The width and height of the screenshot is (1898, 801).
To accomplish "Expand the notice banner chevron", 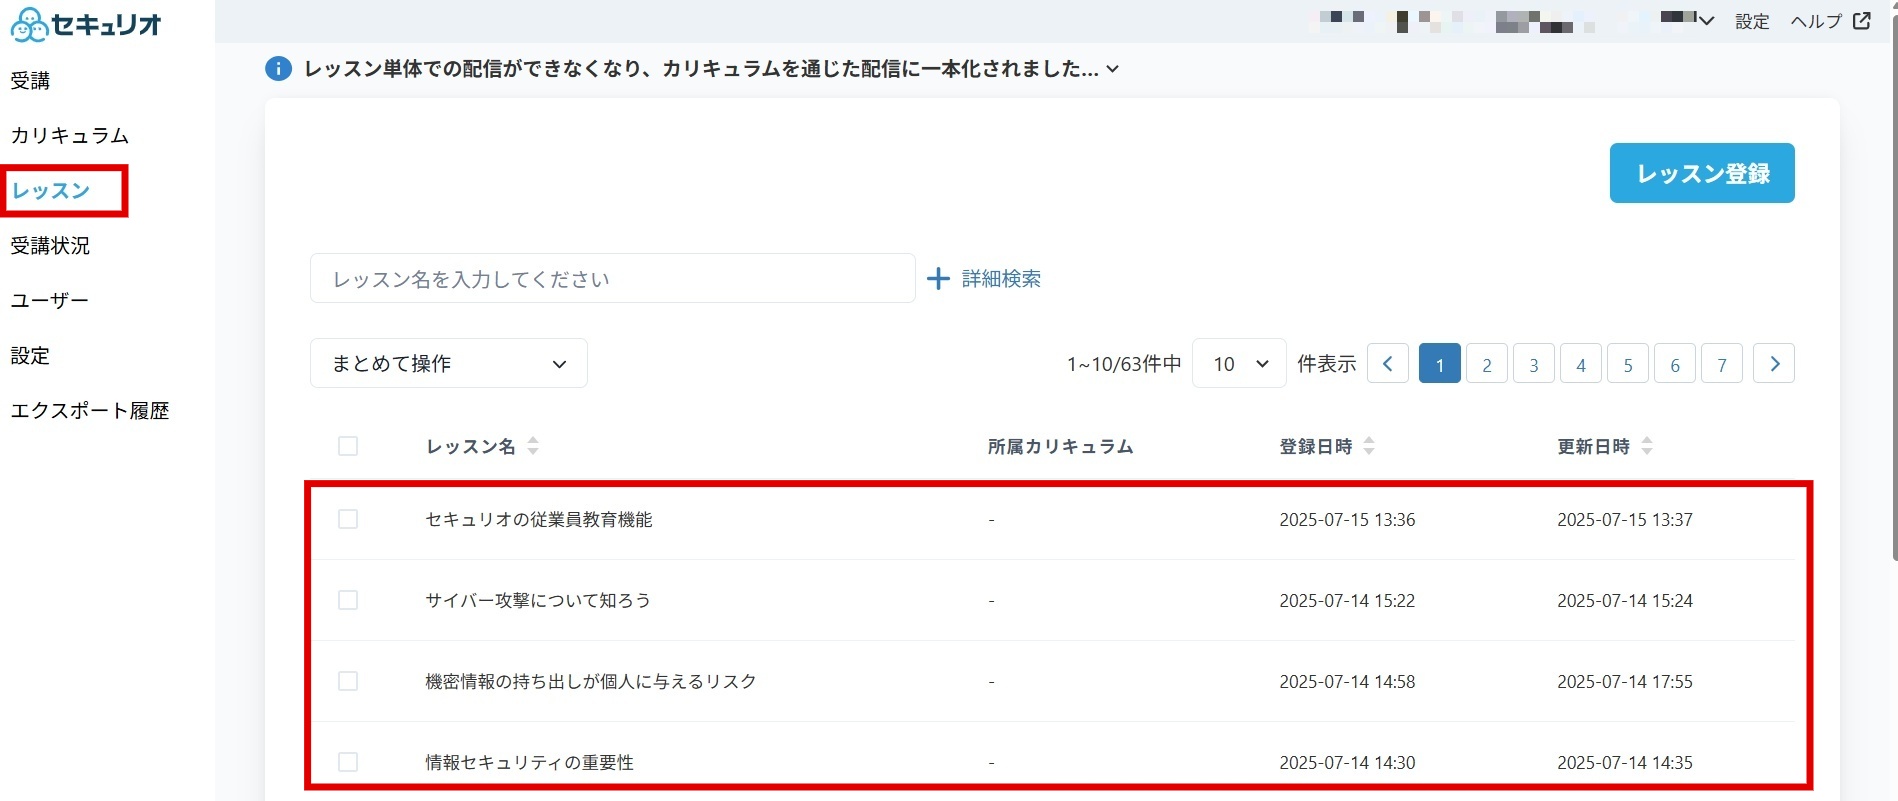I will (x=1113, y=69).
